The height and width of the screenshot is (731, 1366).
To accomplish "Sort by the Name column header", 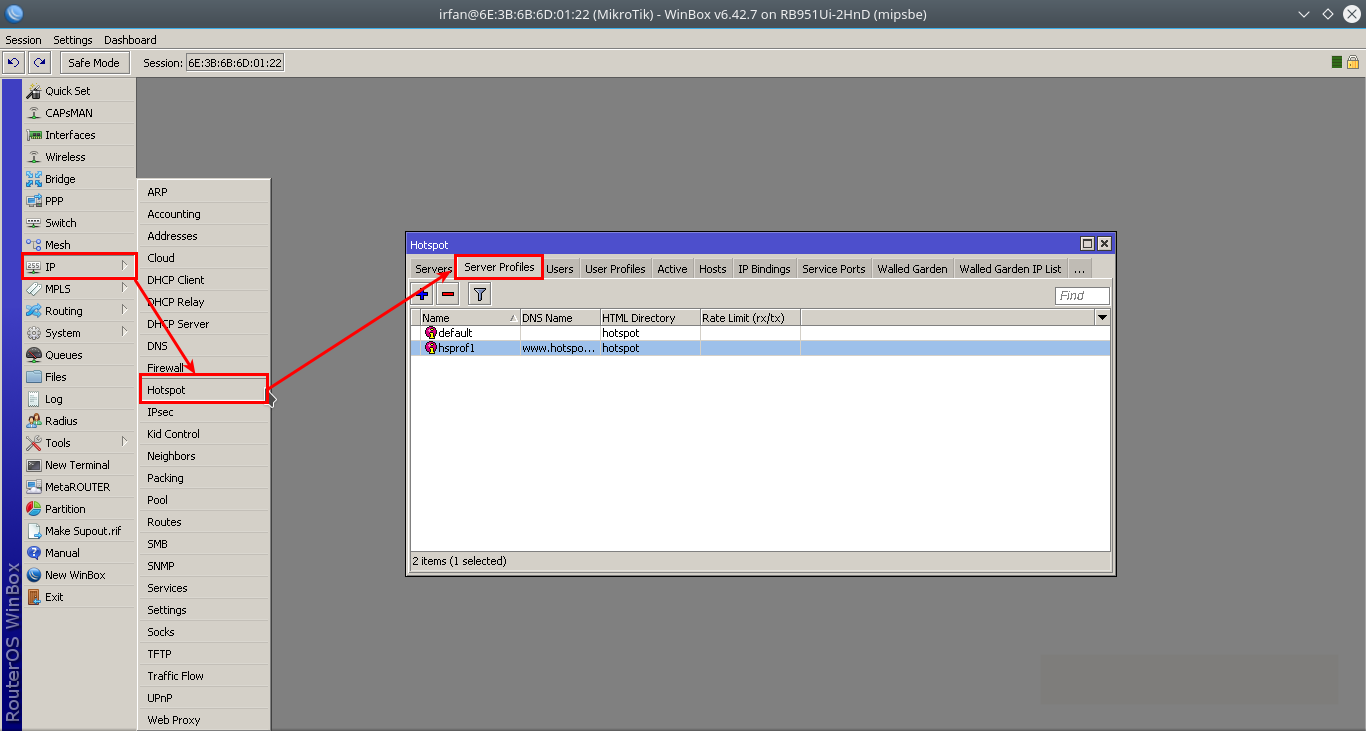I will tap(470, 318).
